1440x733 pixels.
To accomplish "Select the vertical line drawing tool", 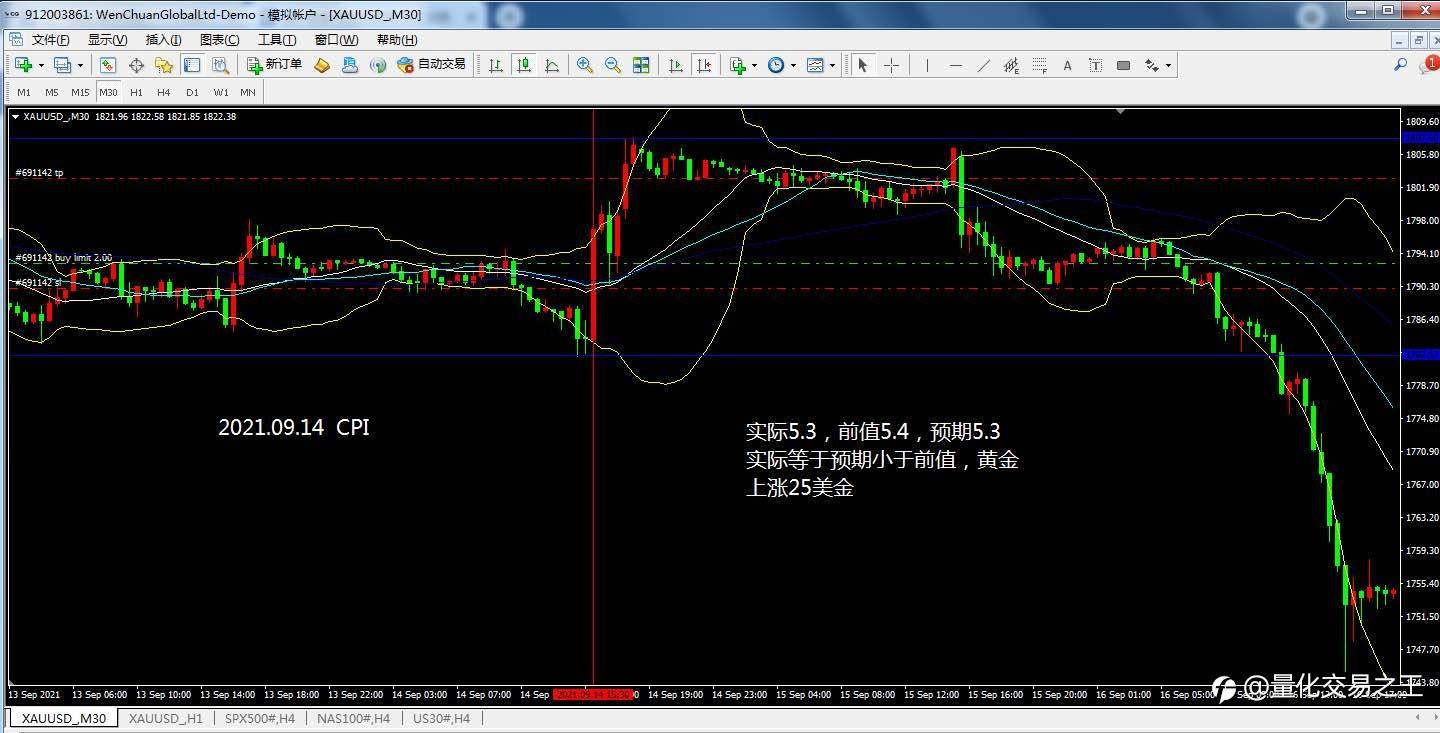I will [x=927, y=65].
